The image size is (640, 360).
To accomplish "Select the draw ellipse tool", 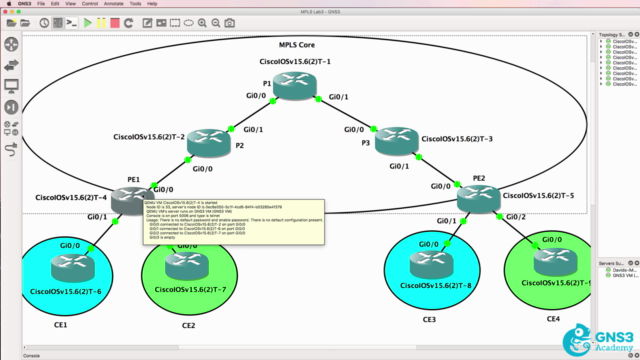I will (189, 23).
